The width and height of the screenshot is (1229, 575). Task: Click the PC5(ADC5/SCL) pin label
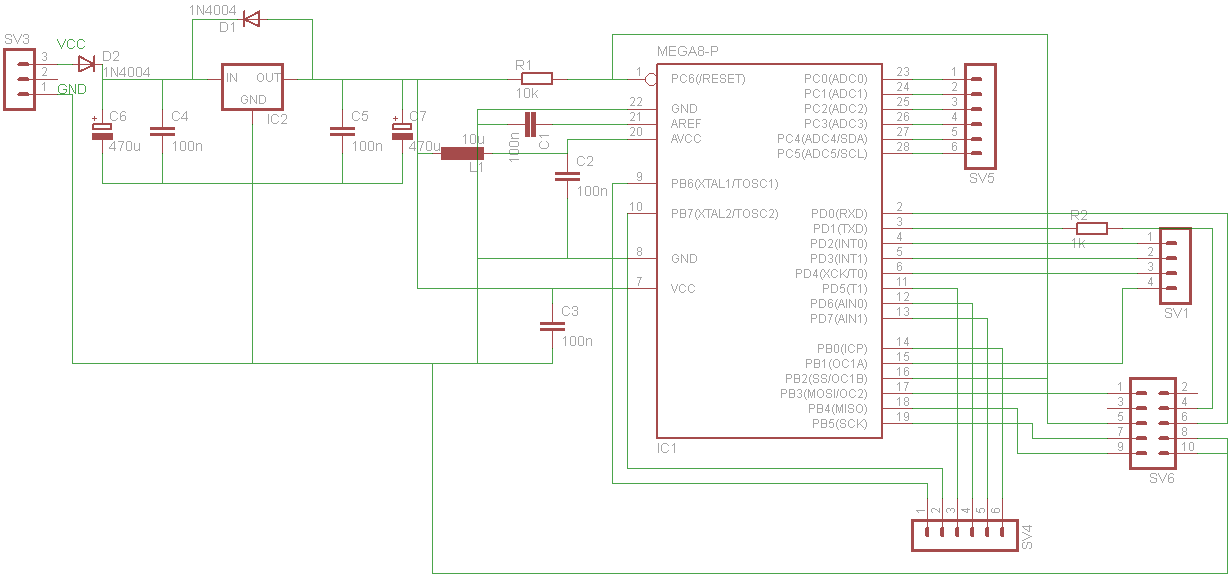click(823, 154)
